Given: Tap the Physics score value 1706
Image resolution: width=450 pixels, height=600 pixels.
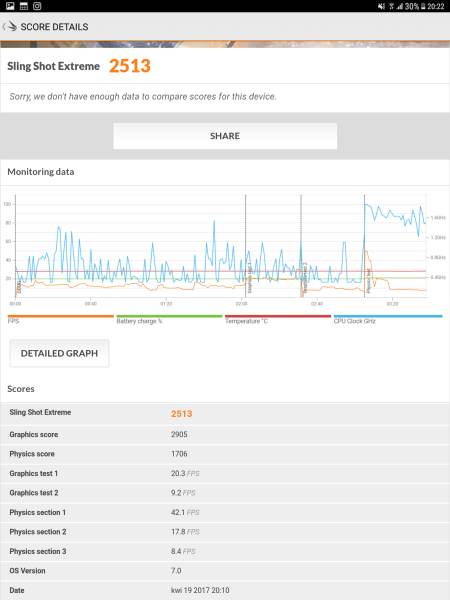Looking at the screenshot, I should [x=179, y=454].
